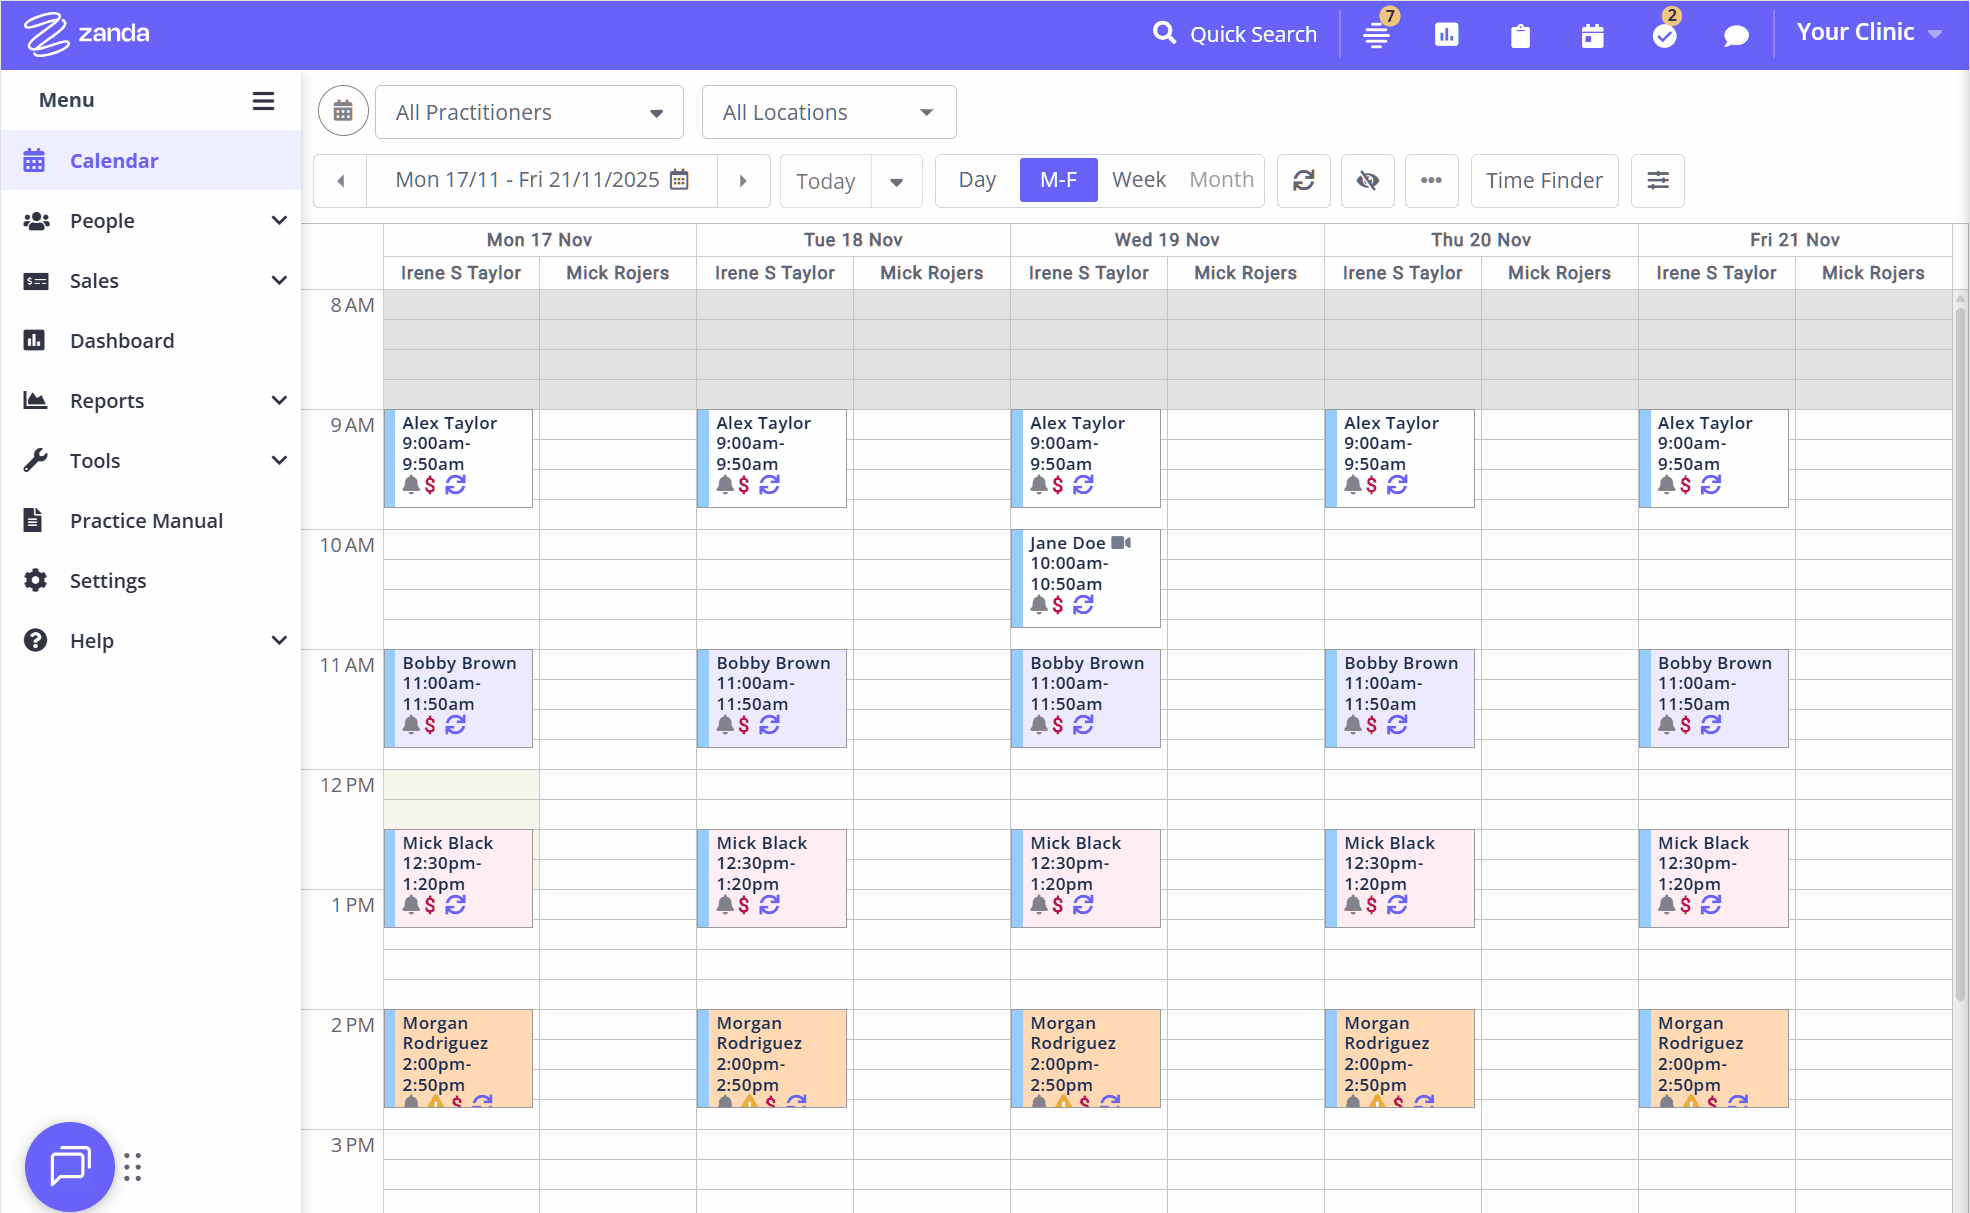1970x1213 pixels.
Task: Open the All Practitioners dropdown
Action: point(529,112)
